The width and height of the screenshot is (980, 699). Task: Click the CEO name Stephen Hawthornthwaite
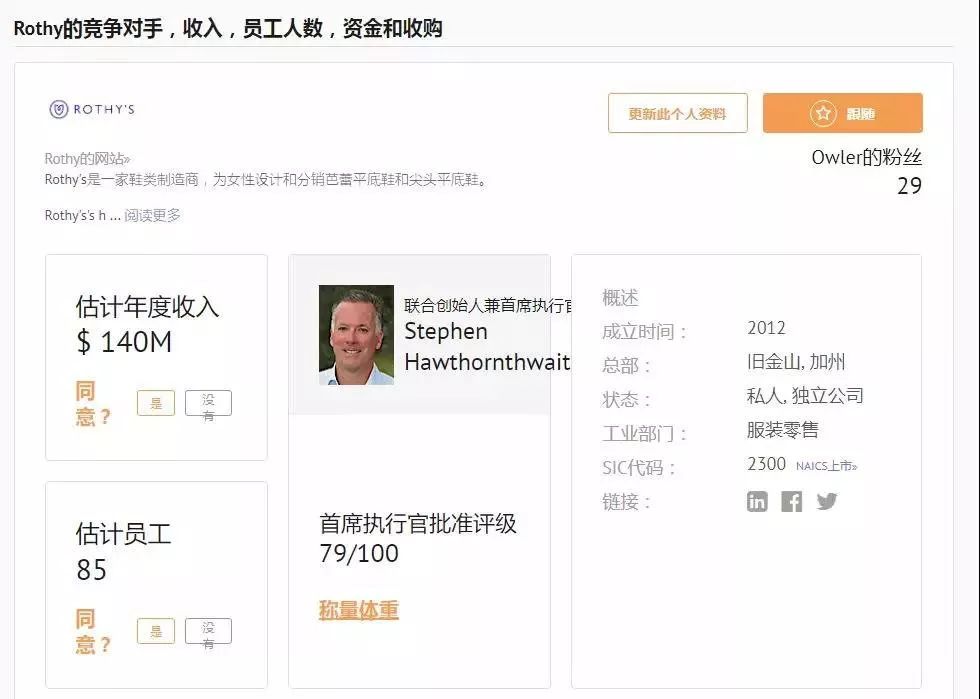pos(488,346)
